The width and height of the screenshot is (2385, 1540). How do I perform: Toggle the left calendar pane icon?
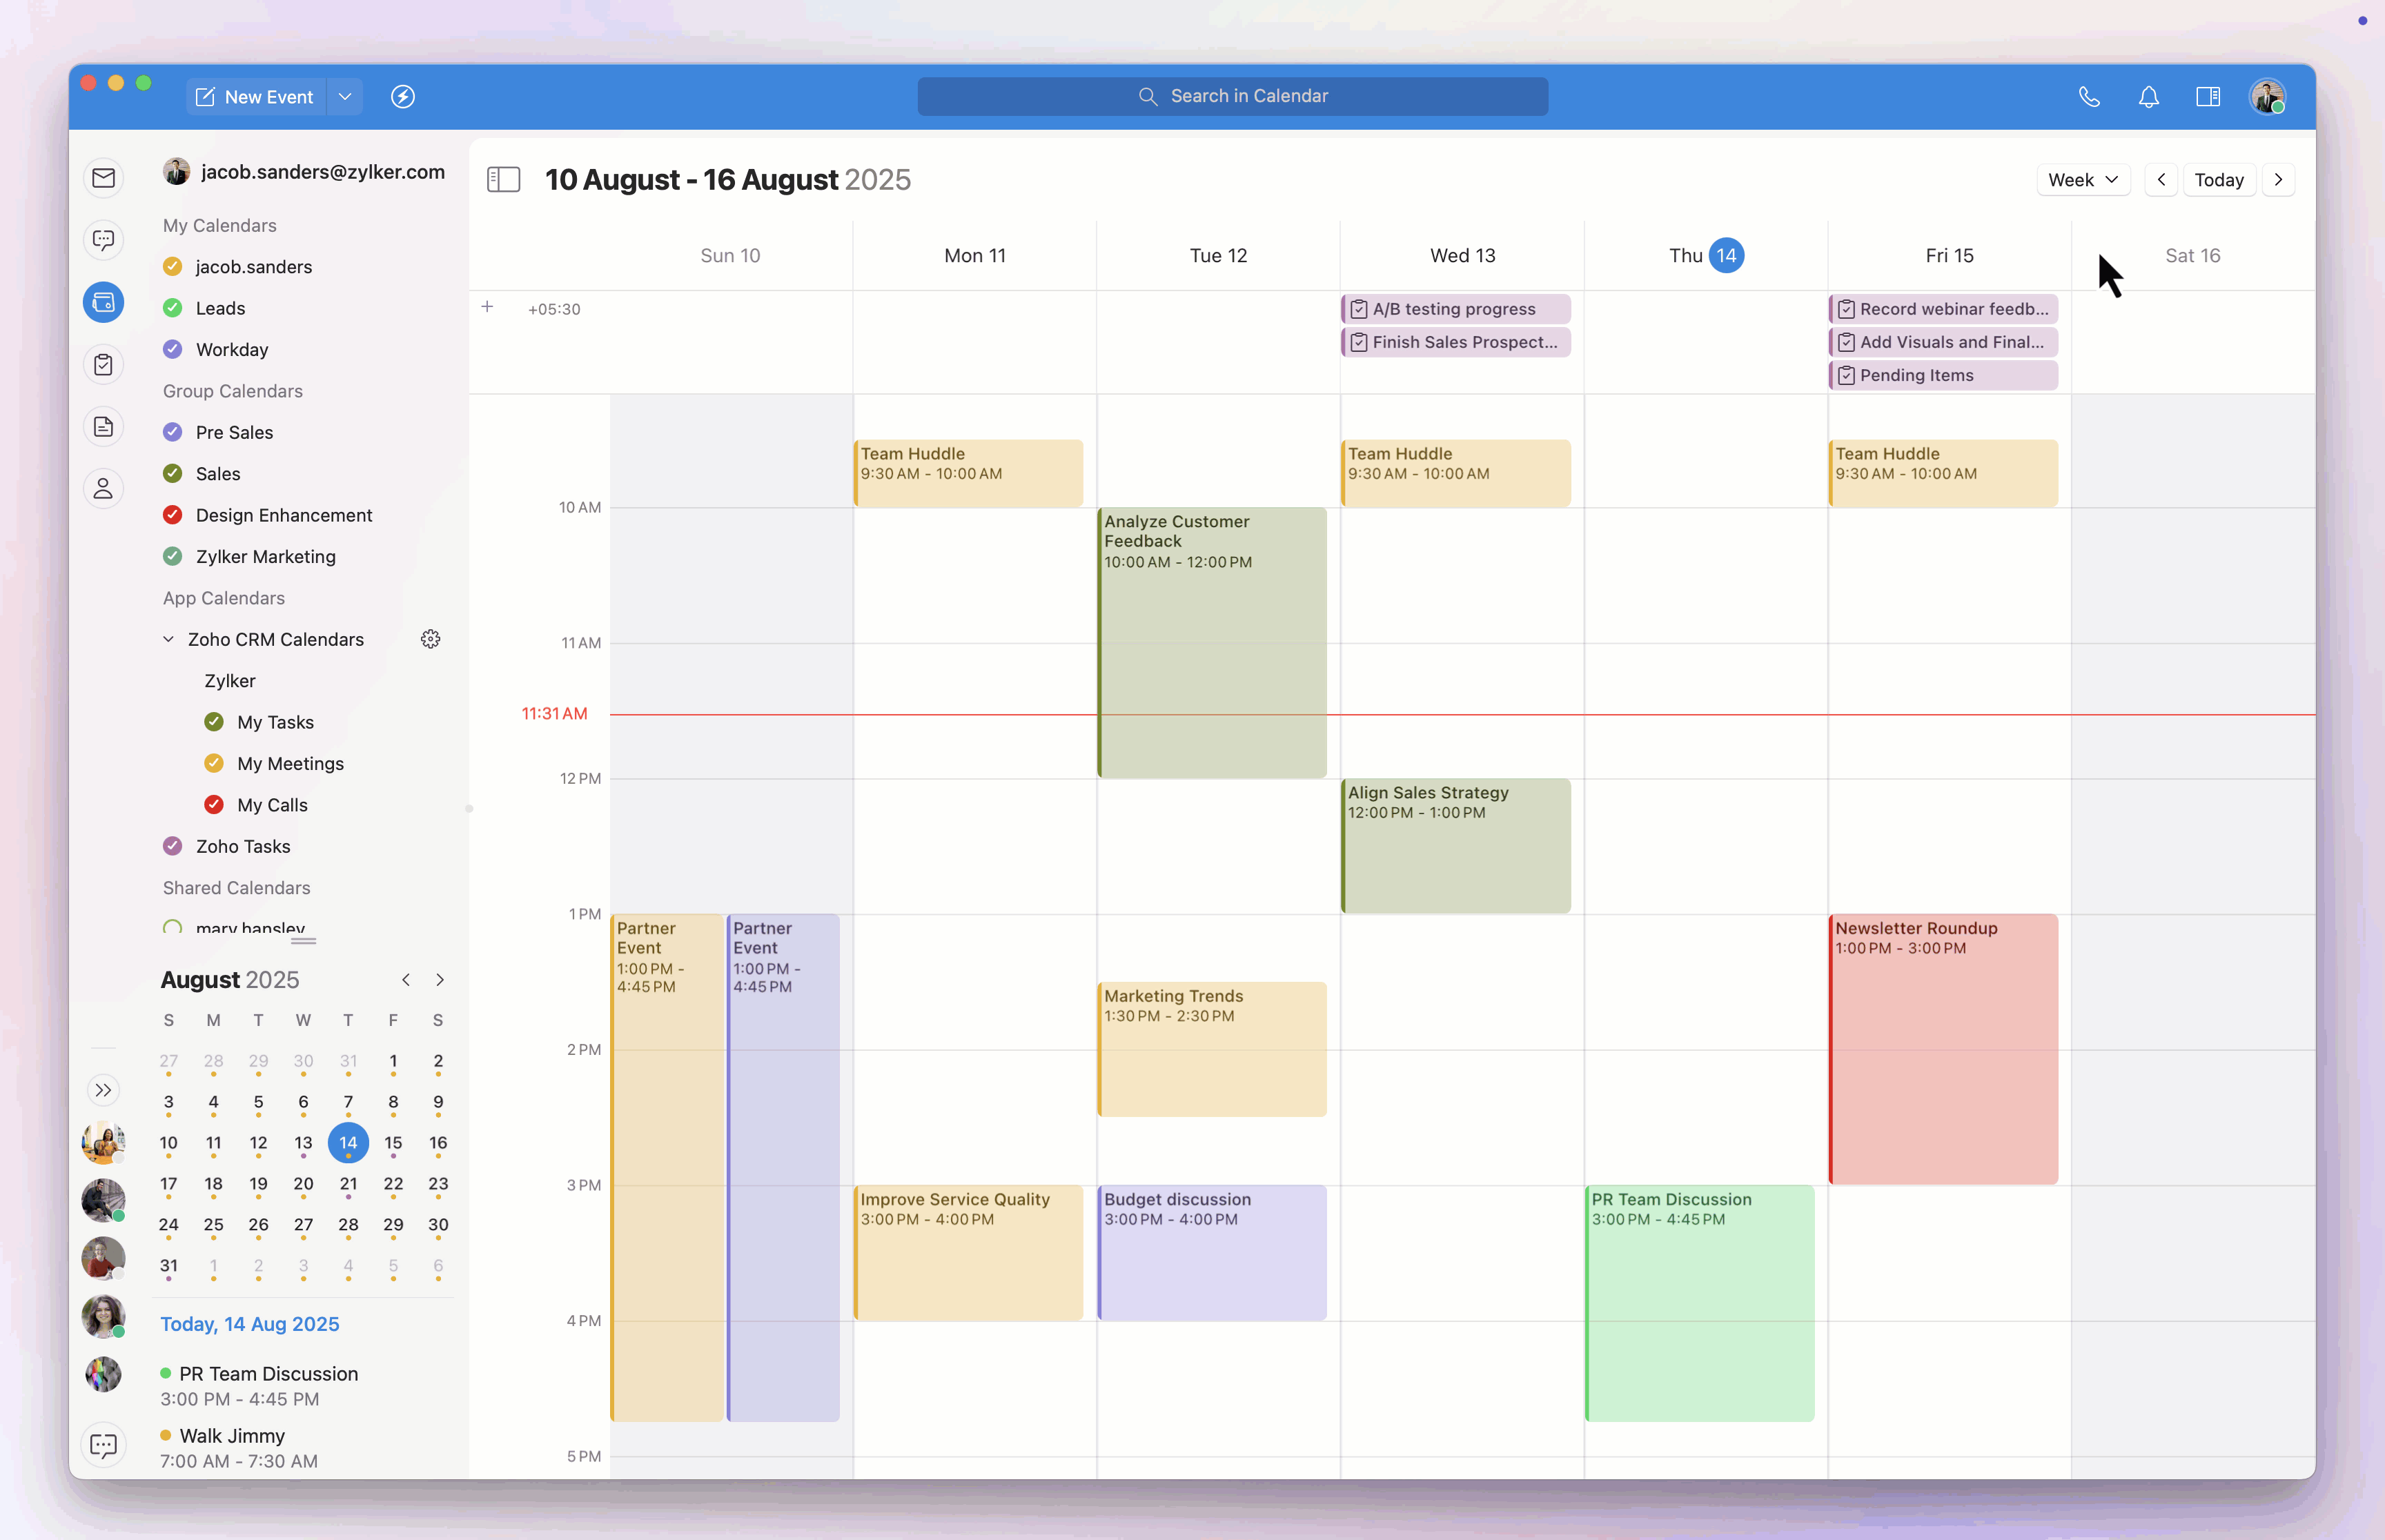coord(503,180)
